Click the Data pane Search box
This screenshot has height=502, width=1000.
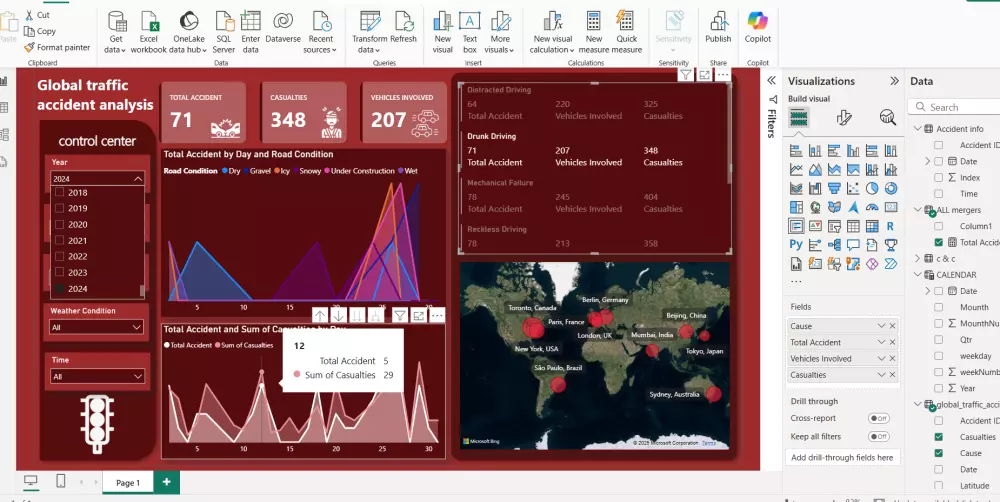[957, 107]
